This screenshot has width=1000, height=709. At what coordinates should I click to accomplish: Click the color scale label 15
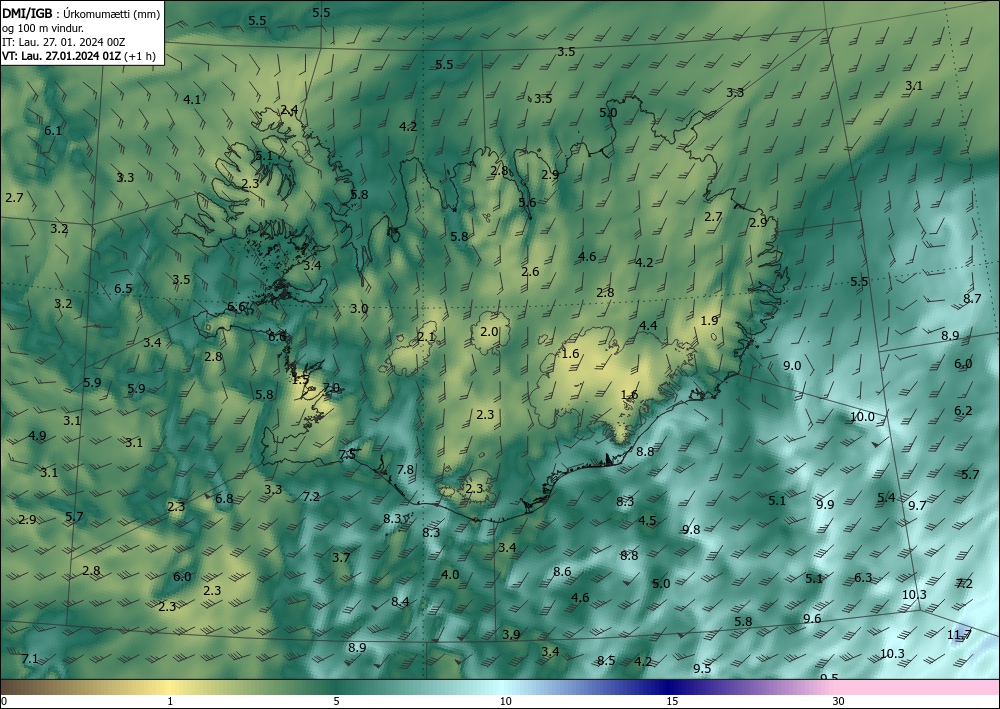[x=672, y=702]
